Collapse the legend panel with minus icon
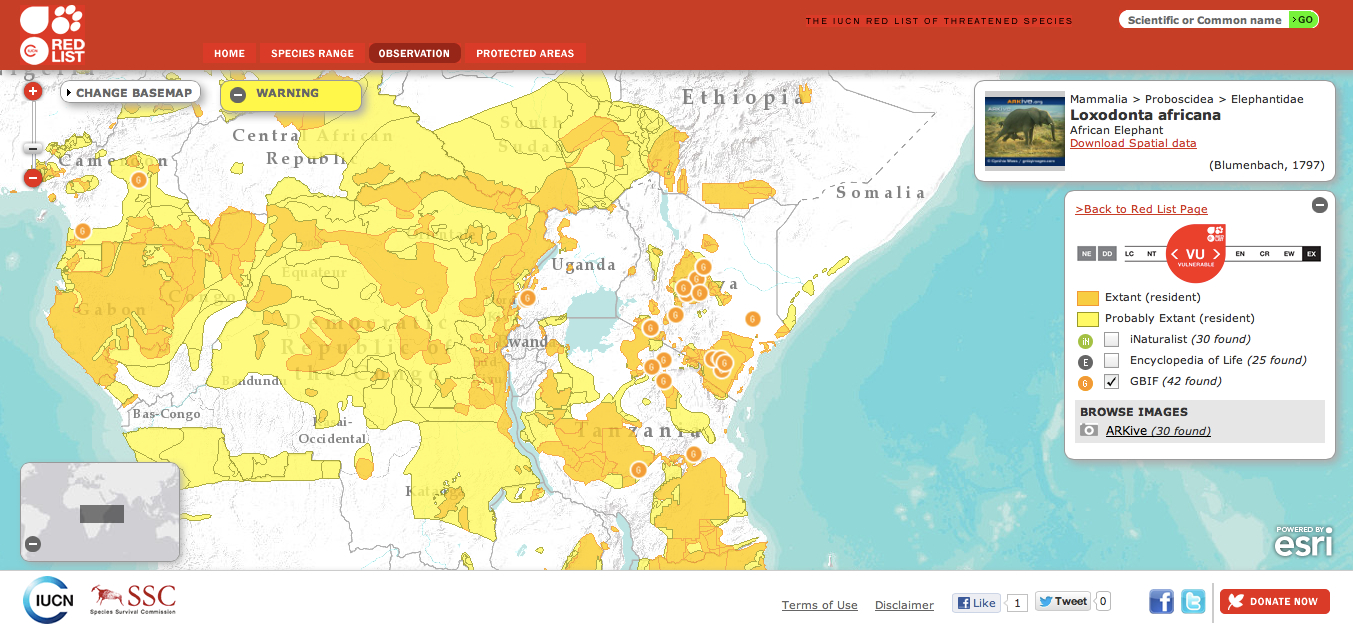Viewport: 1353px width, 627px height. coord(1319,205)
